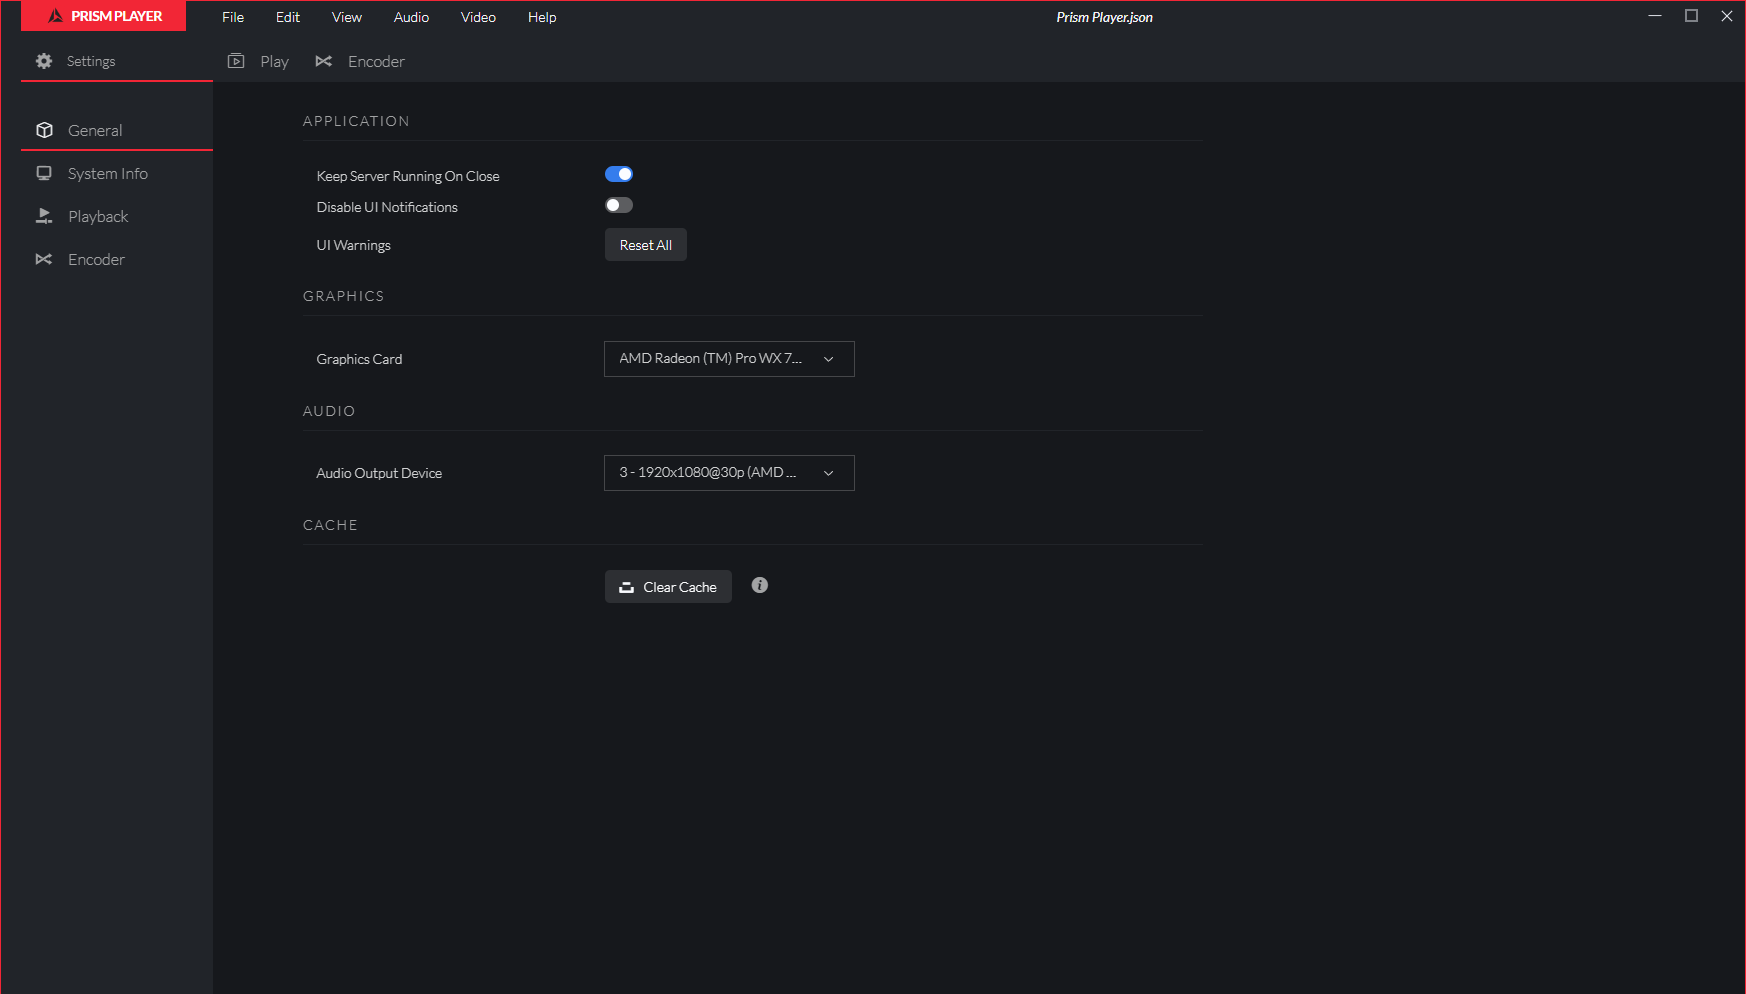Click the System Info monitor icon
This screenshot has height=994, width=1746.
(44, 173)
